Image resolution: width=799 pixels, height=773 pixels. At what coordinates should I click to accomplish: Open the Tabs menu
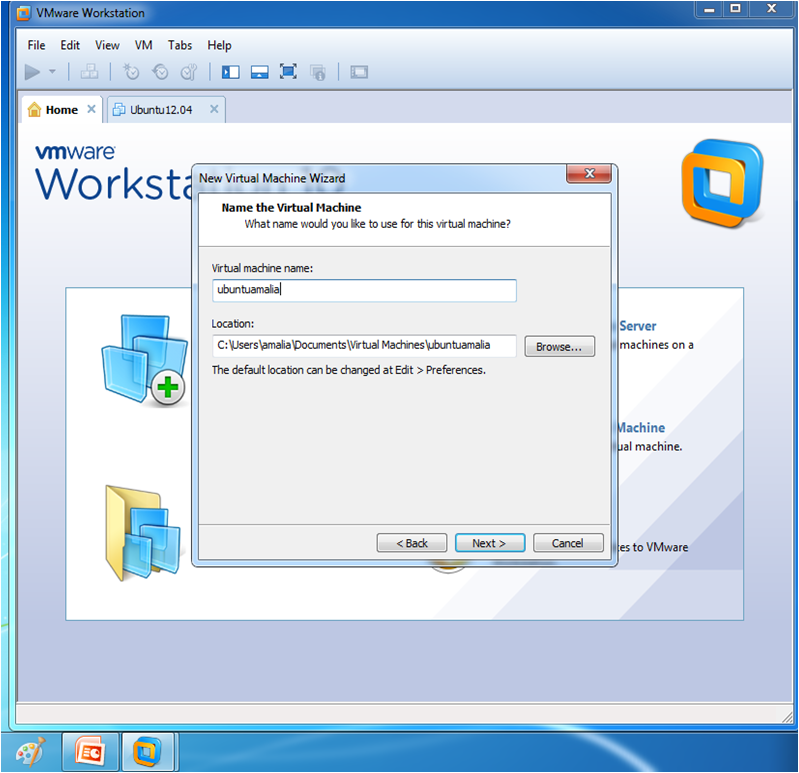(x=180, y=45)
